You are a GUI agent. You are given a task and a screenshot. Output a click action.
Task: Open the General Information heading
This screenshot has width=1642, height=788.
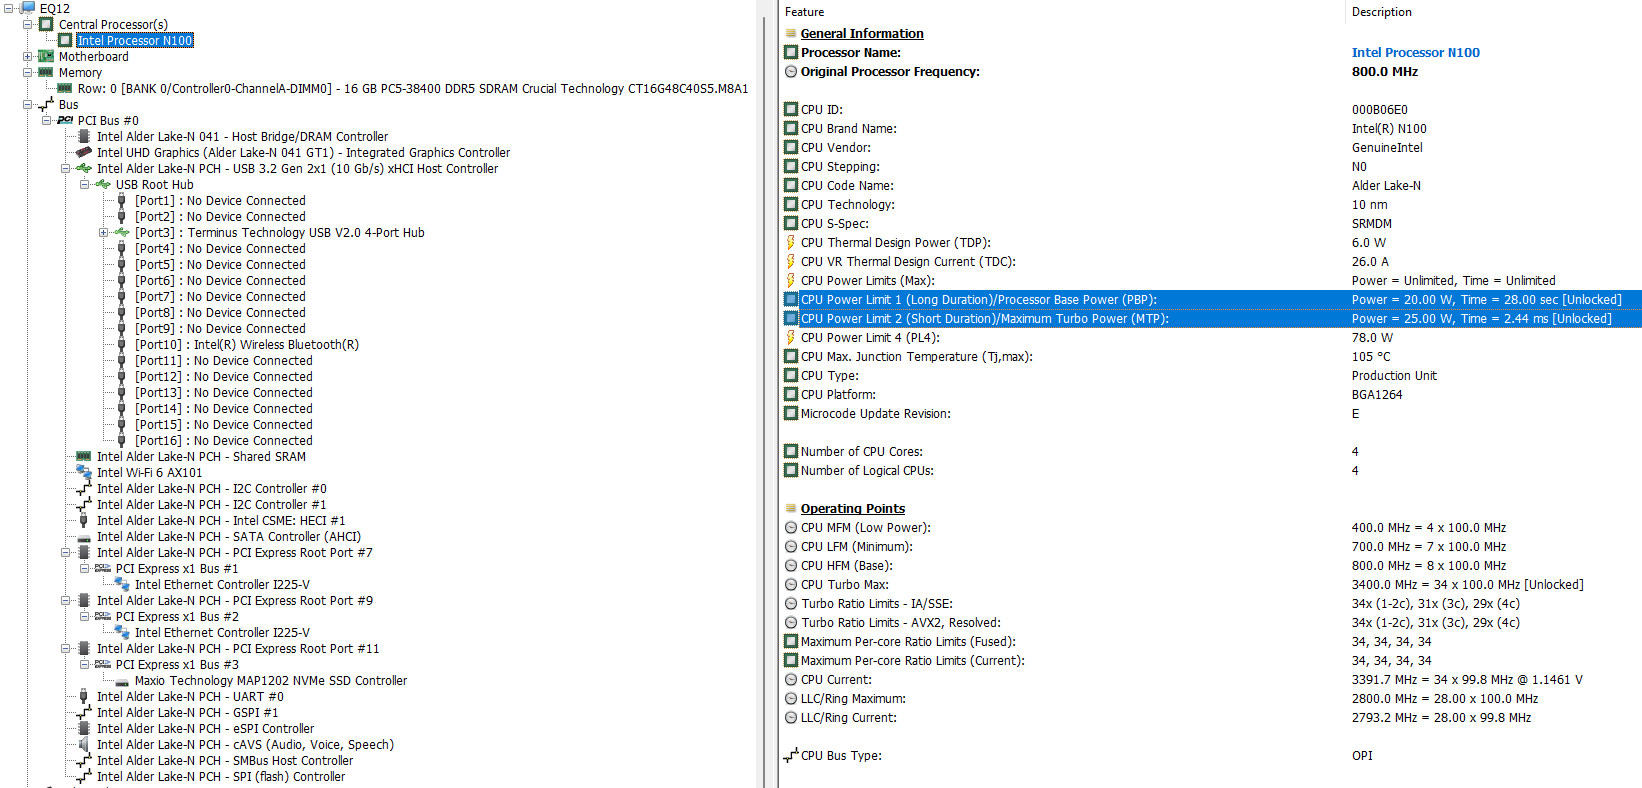tap(862, 33)
